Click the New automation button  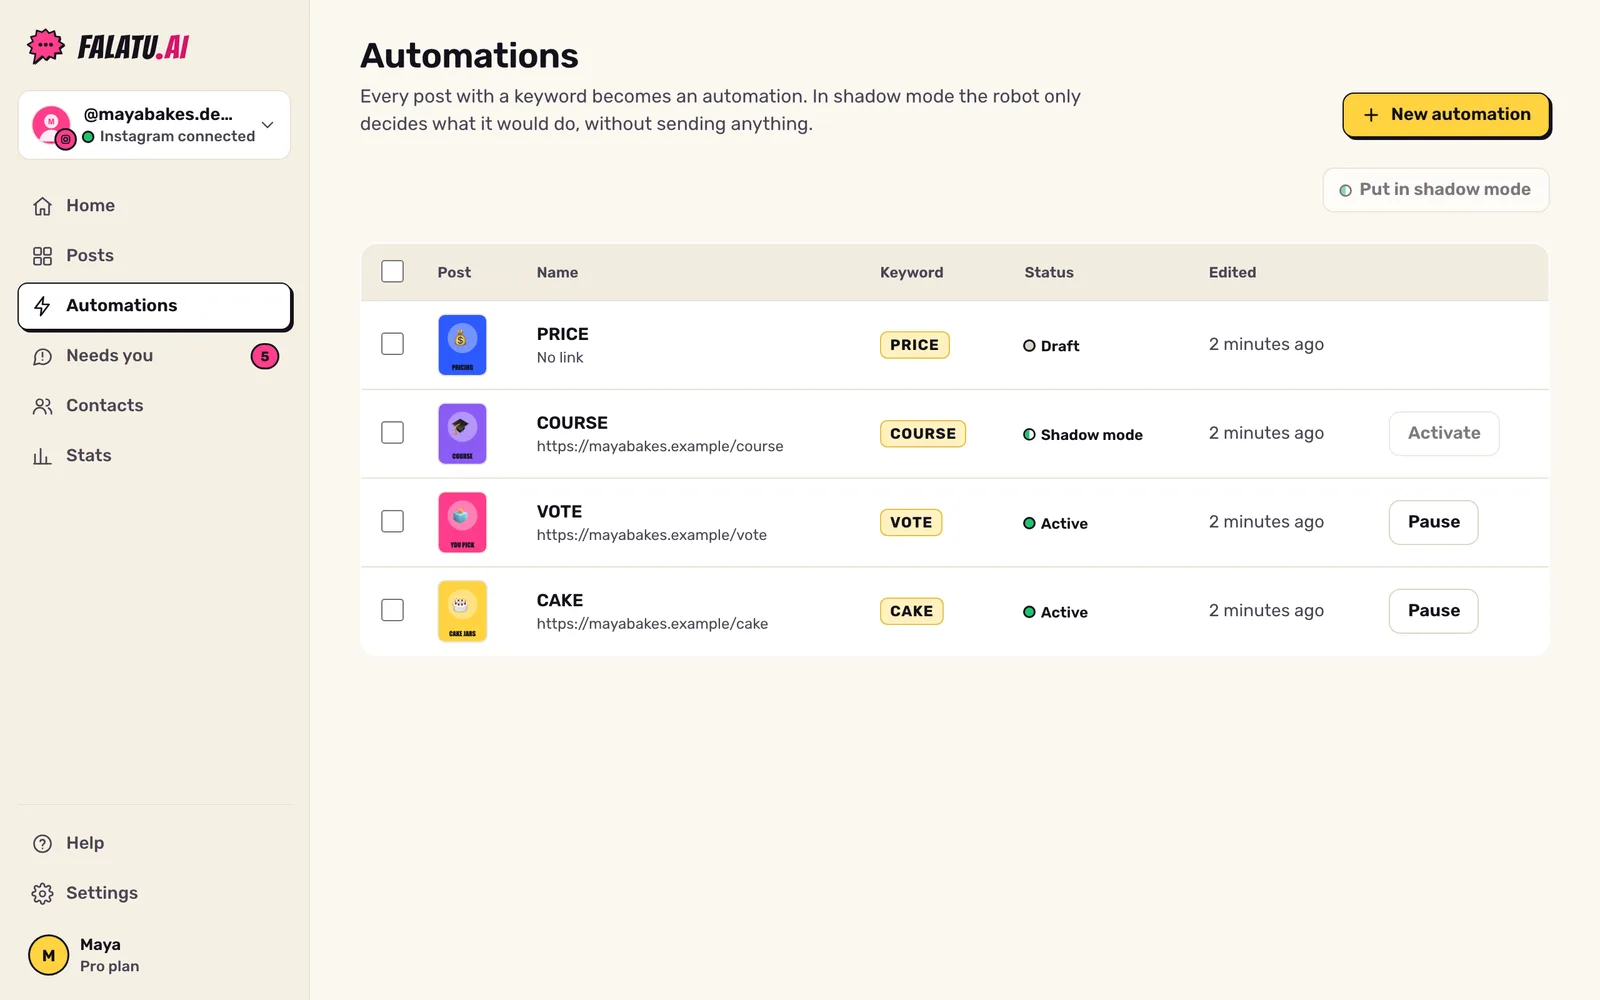point(1446,115)
